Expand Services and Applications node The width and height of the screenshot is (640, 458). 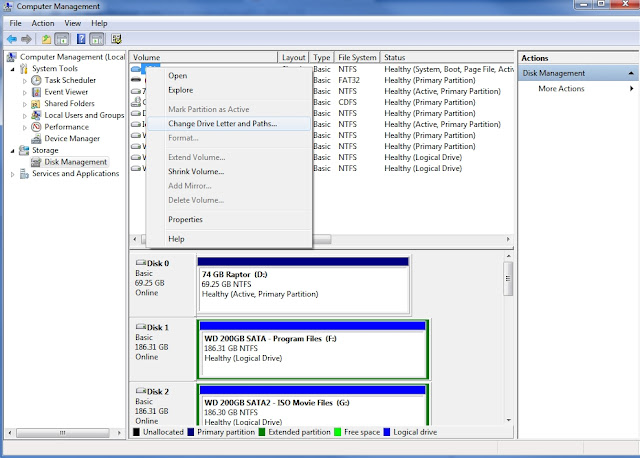pyautogui.click(x=13, y=174)
